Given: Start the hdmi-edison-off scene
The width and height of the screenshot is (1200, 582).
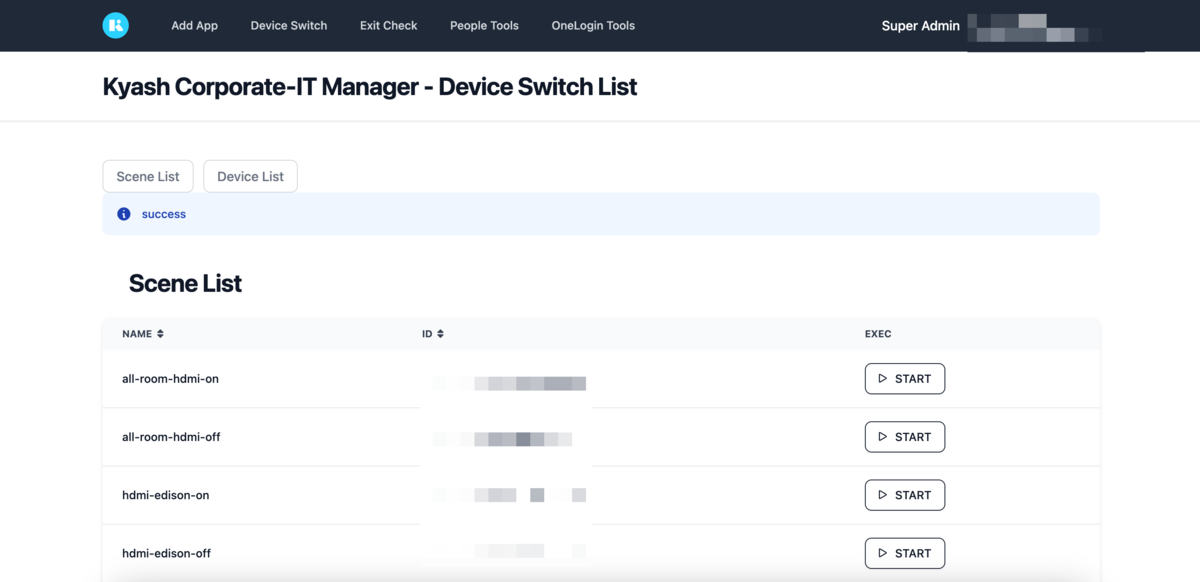Looking at the screenshot, I should (x=905, y=553).
